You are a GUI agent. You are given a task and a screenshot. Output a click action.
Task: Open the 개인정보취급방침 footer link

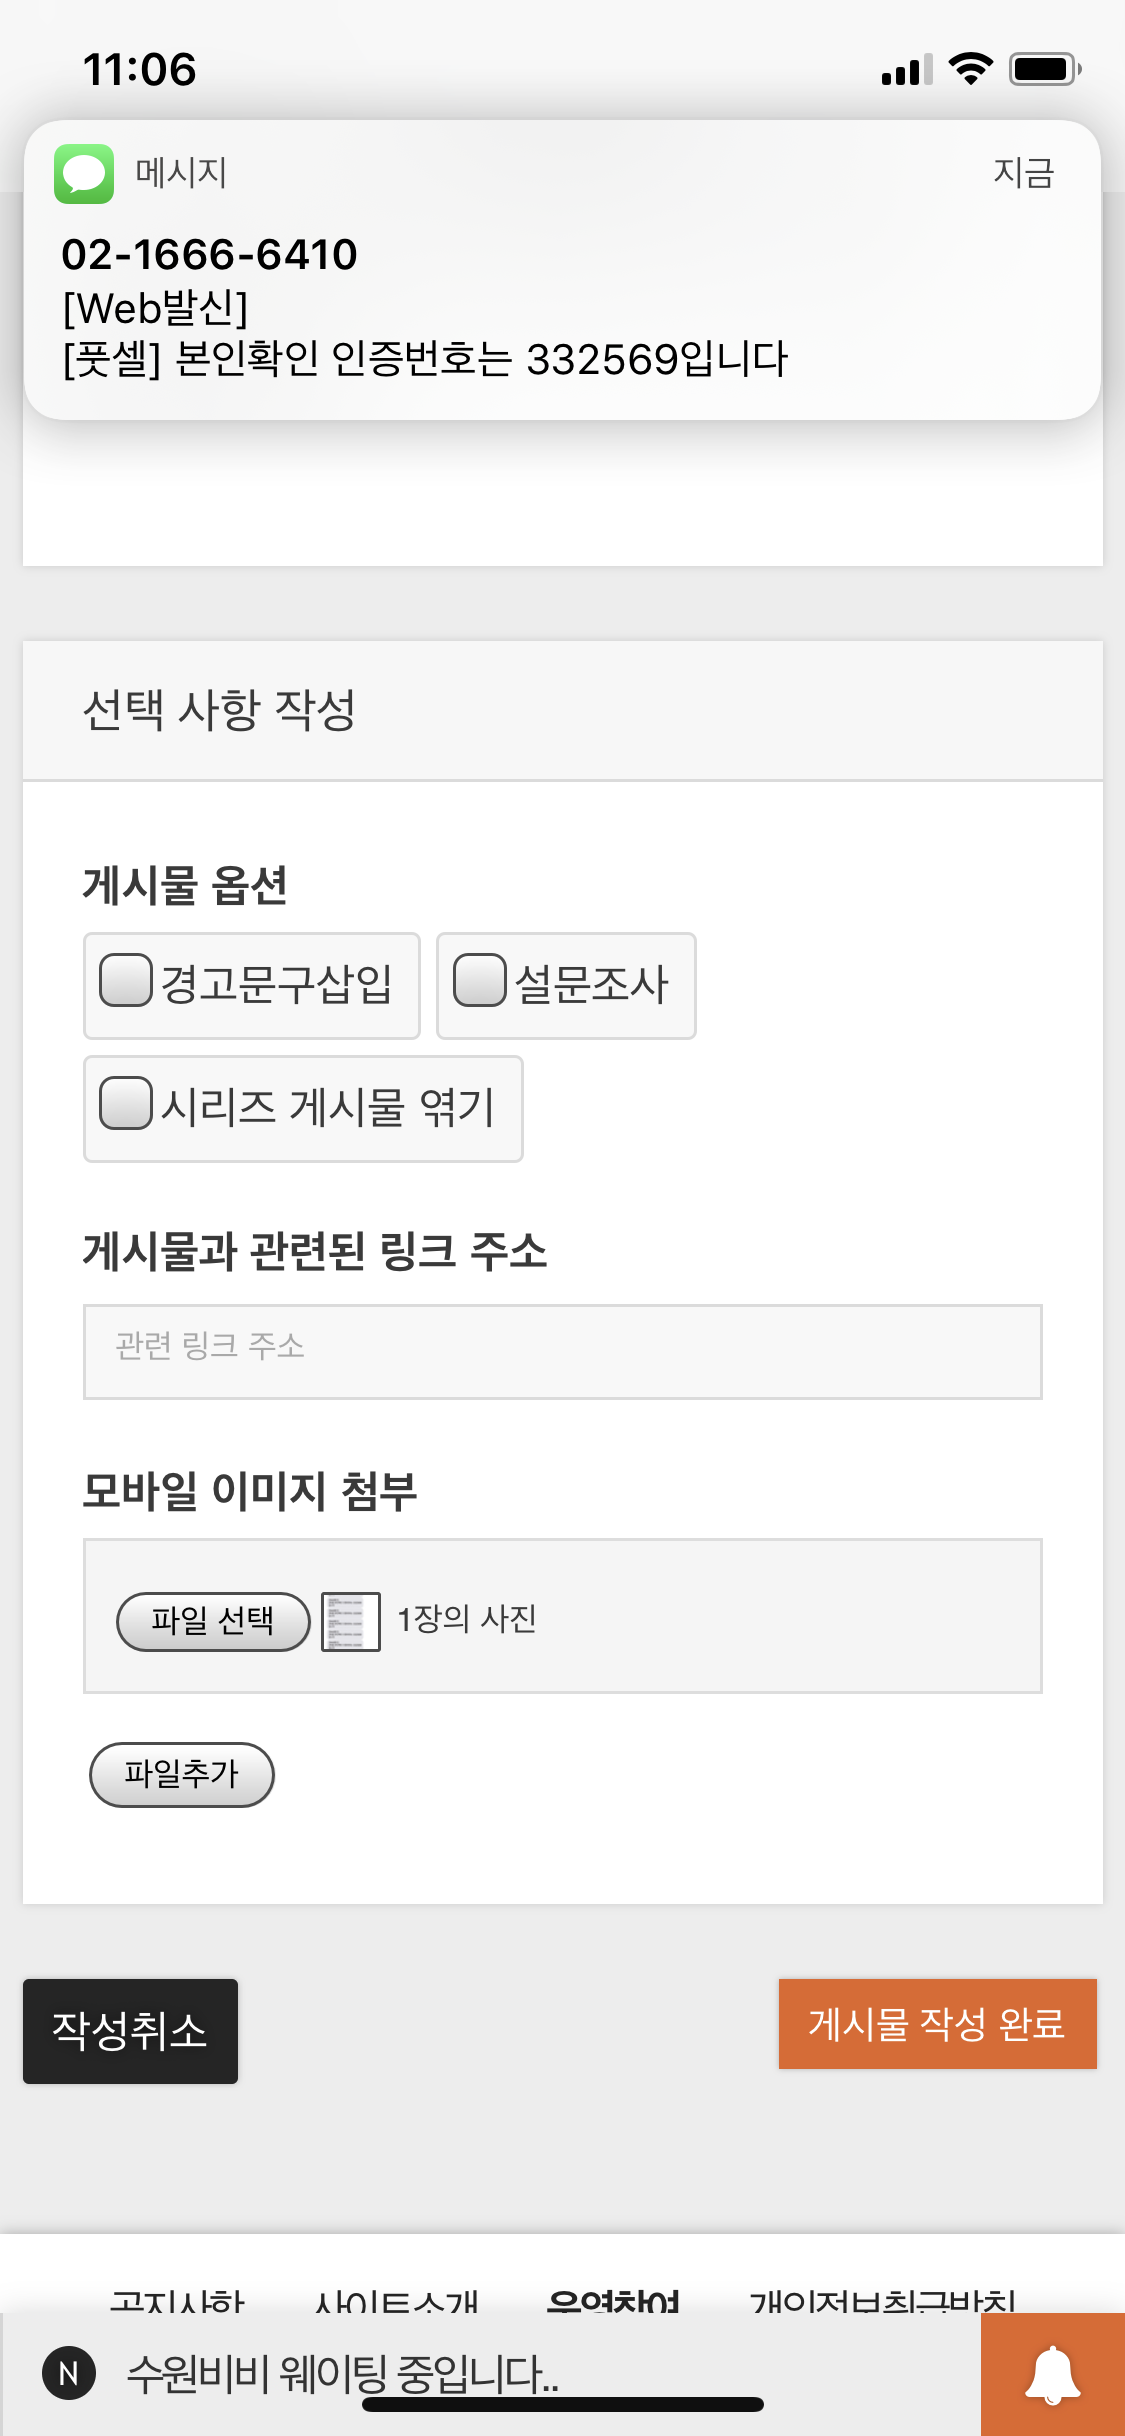883,2300
